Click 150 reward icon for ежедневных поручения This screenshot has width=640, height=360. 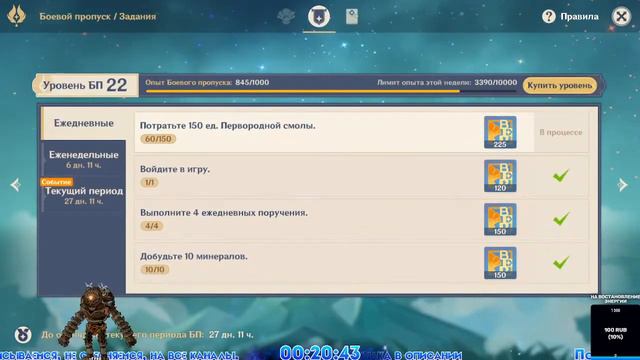(x=500, y=220)
